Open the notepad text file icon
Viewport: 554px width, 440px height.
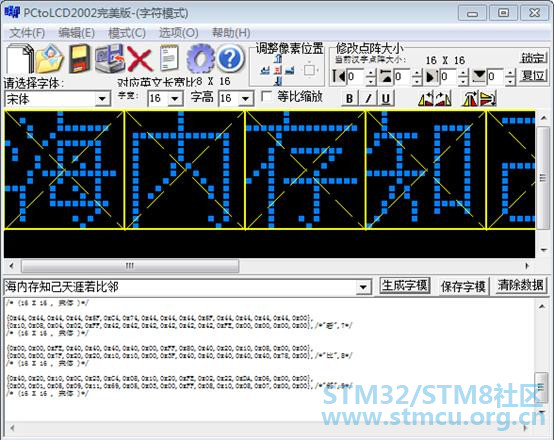coord(169,58)
